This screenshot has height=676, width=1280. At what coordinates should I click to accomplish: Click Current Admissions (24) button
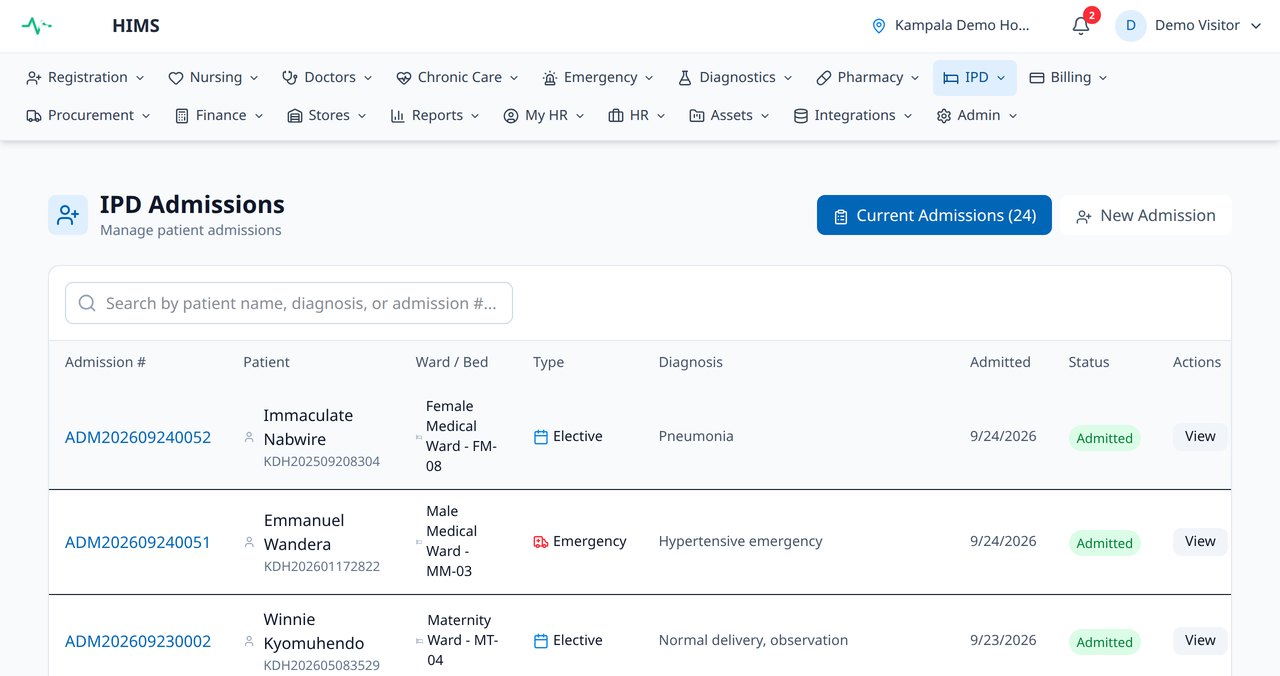(934, 215)
